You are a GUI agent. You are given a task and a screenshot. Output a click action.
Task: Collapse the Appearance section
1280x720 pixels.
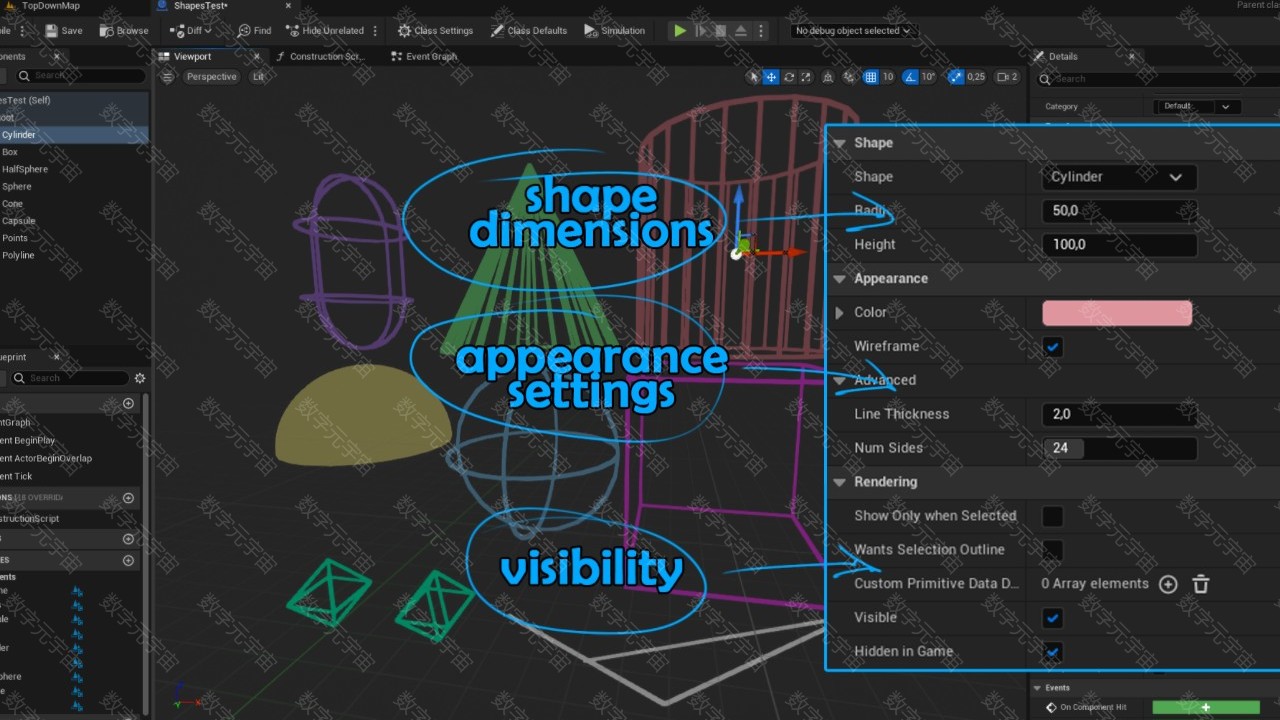[x=840, y=279]
